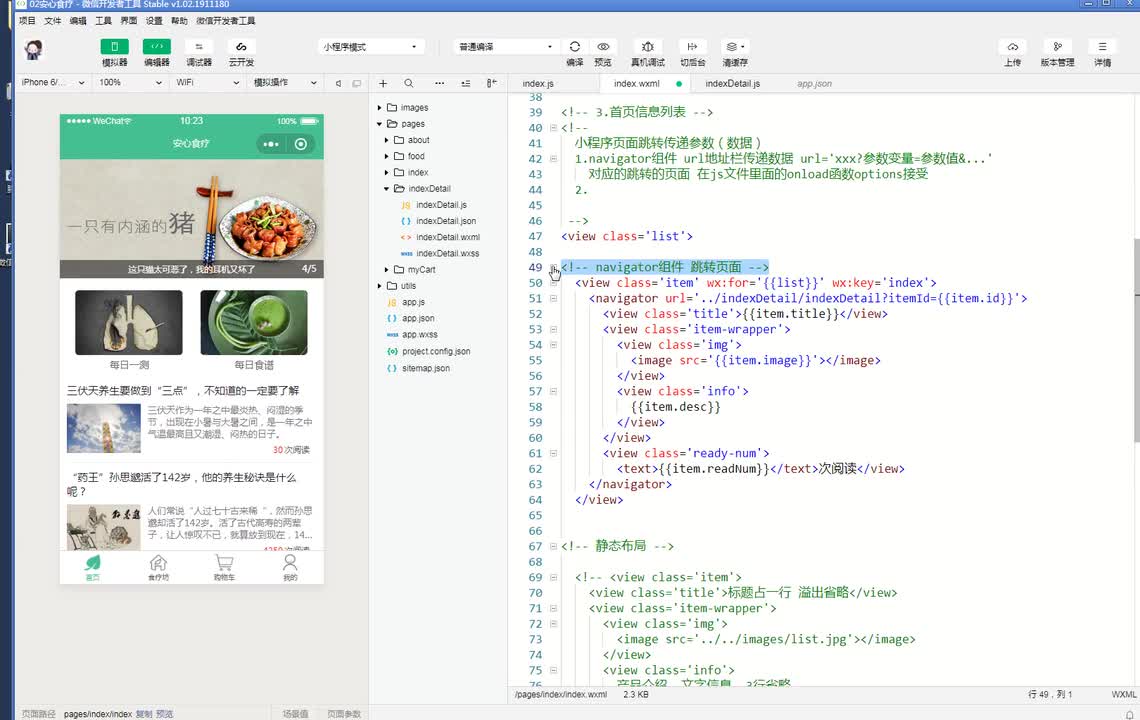
Task: Click the 切后台 switch-to-background icon
Action: [x=692, y=47]
